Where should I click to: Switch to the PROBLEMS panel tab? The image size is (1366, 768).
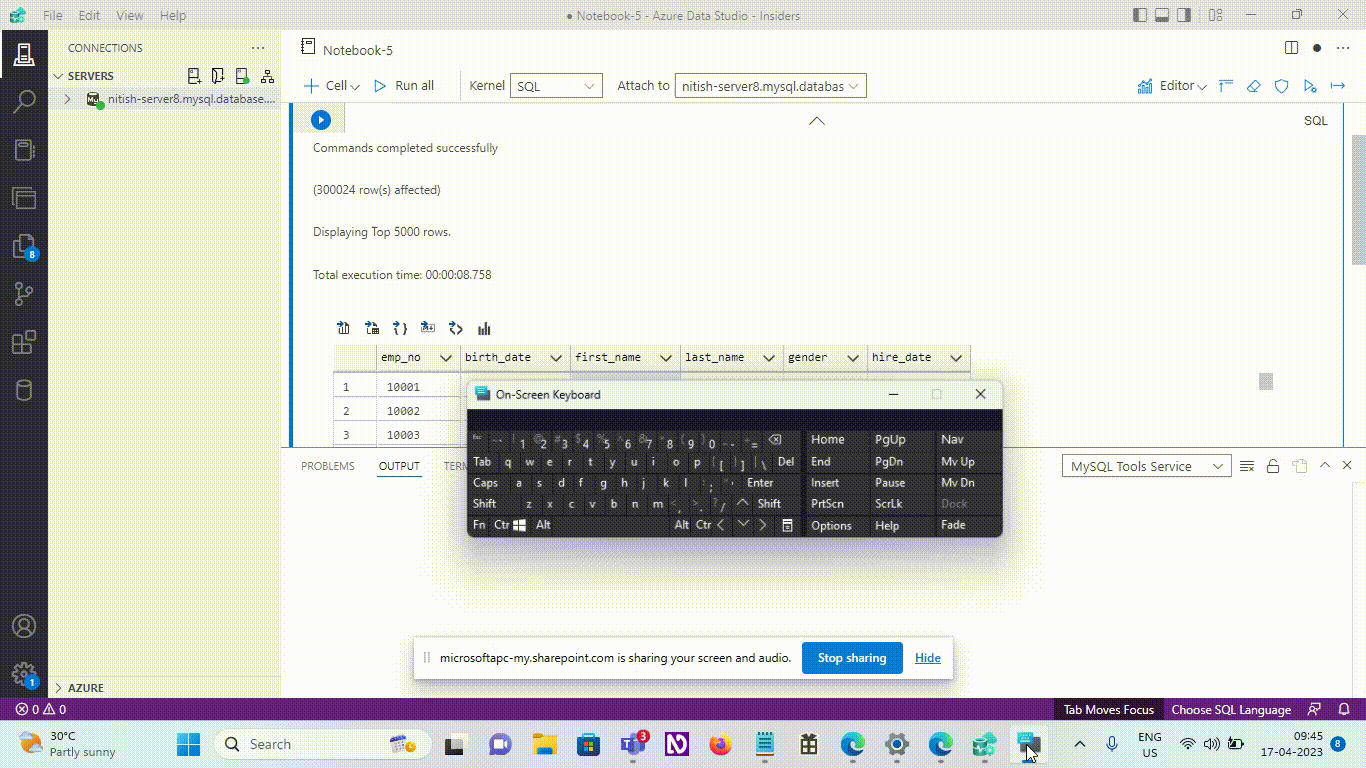[328, 466]
